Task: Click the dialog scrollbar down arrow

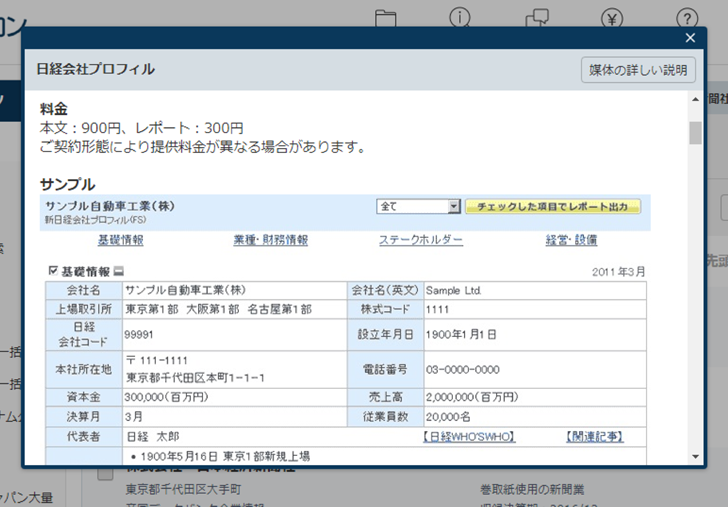Action: 695,456
